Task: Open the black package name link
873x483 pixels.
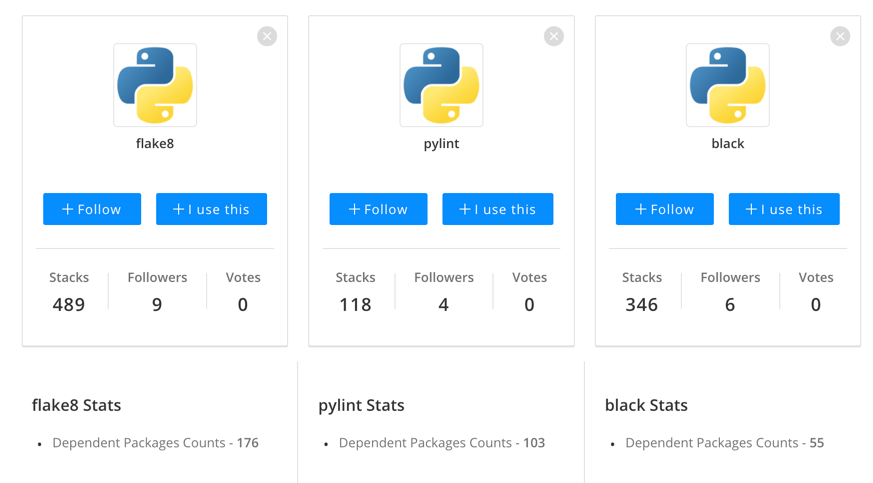Action: (x=728, y=144)
